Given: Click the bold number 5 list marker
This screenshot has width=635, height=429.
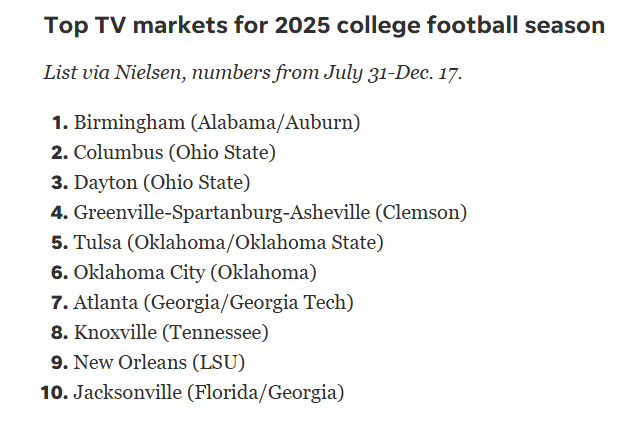Looking at the screenshot, I should click(x=59, y=243).
